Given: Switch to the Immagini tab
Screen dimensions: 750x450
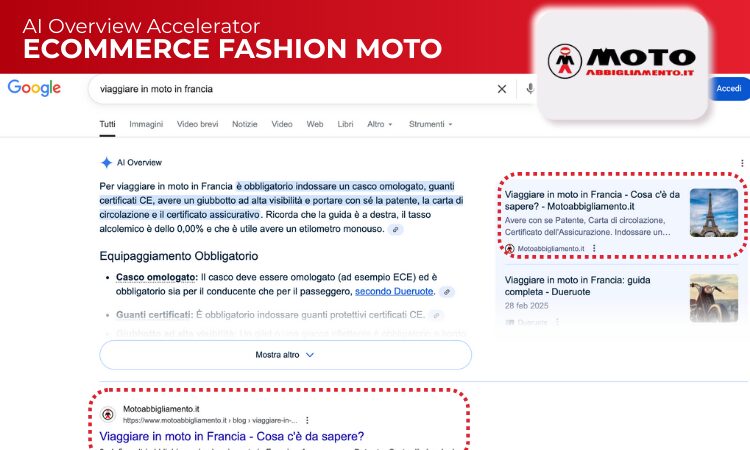Looking at the screenshot, I should click(146, 124).
